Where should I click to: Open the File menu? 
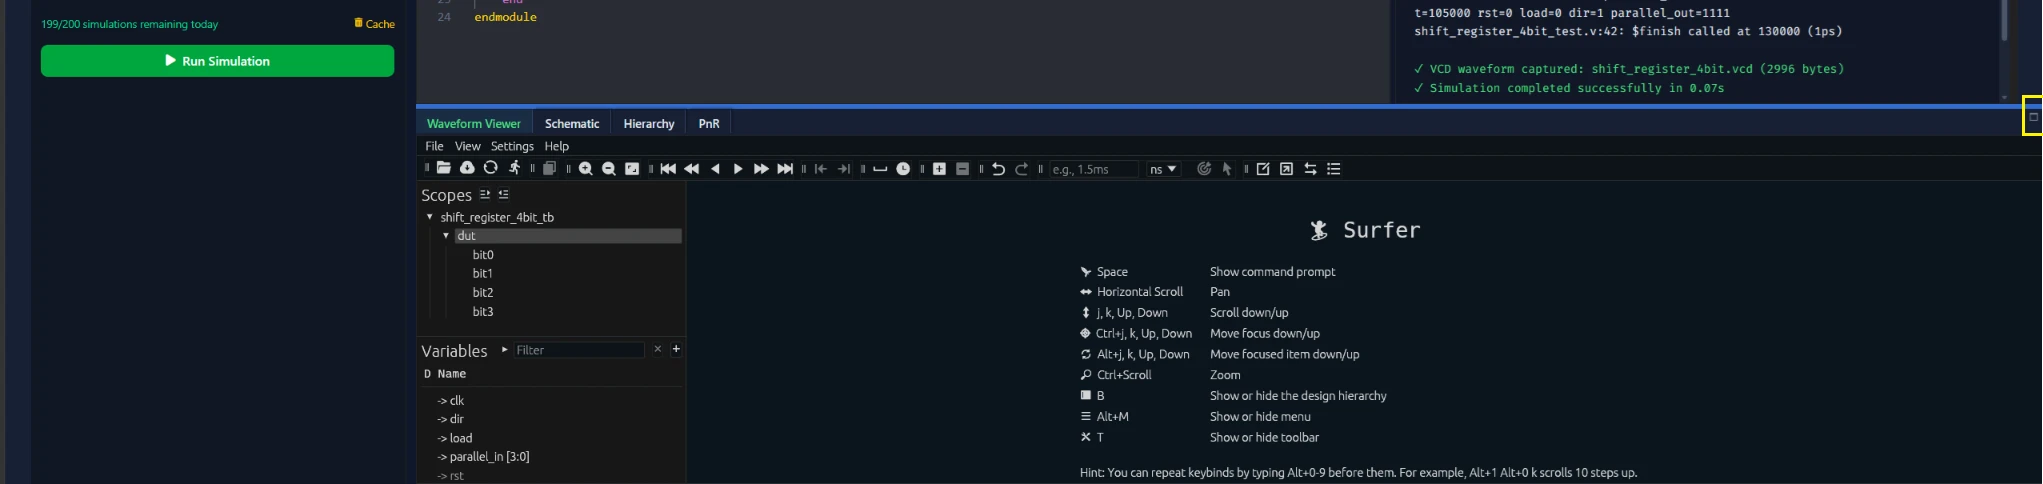click(434, 146)
